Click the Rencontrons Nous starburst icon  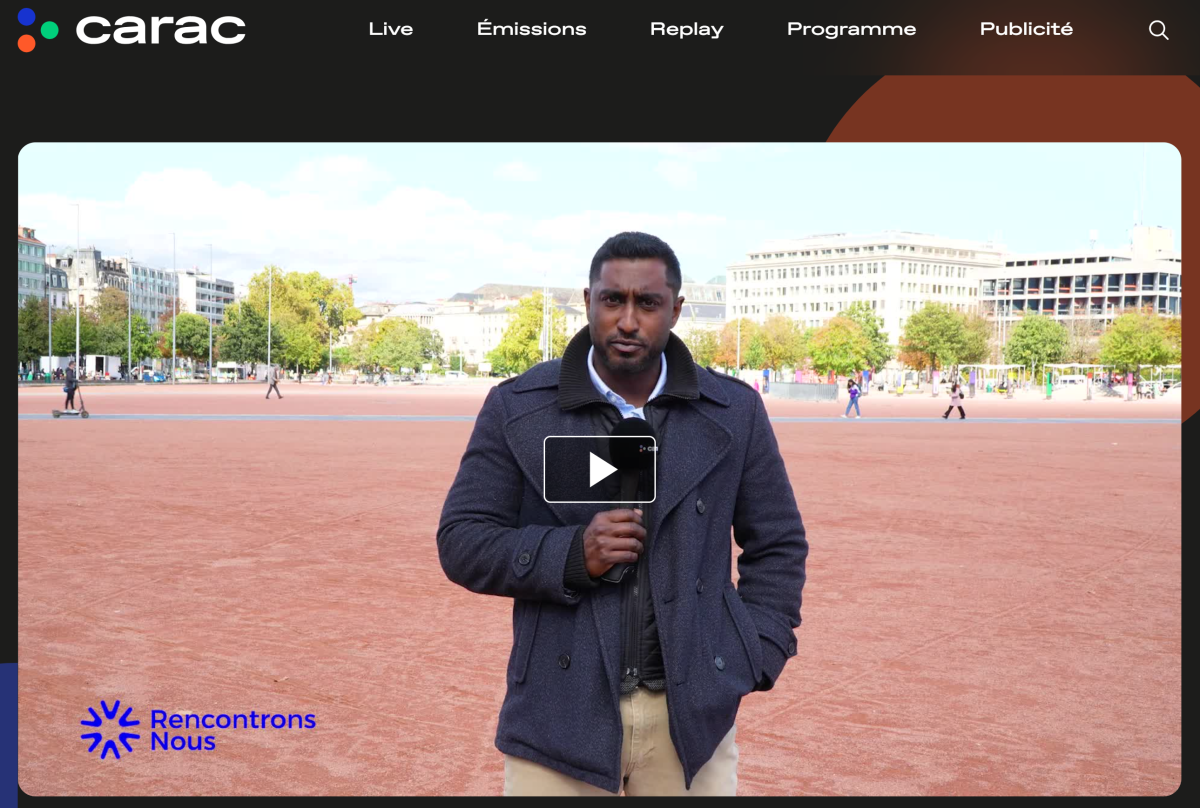pyautogui.click(x=110, y=729)
